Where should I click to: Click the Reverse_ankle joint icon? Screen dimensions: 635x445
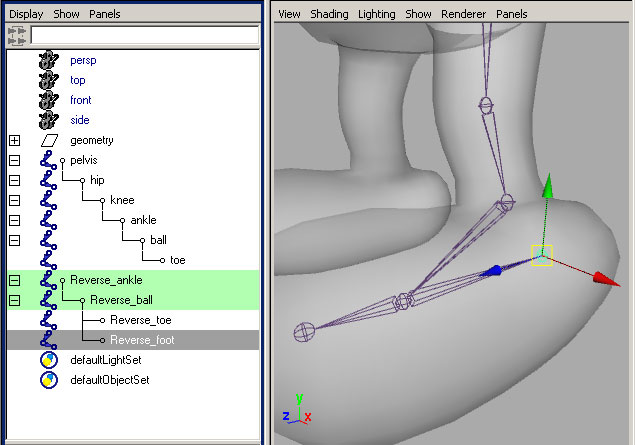click(47, 280)
